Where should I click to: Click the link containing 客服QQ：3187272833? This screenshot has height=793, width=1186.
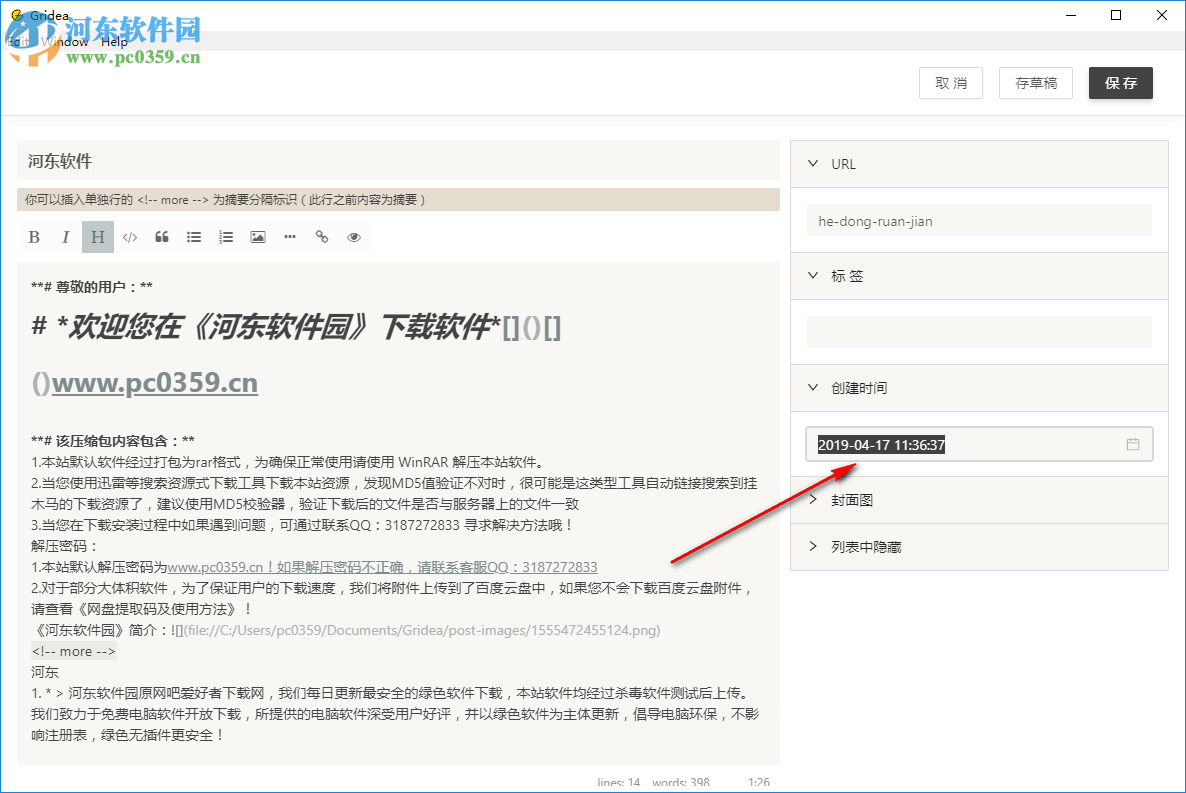pyautogui.click(x=382, y=567)
